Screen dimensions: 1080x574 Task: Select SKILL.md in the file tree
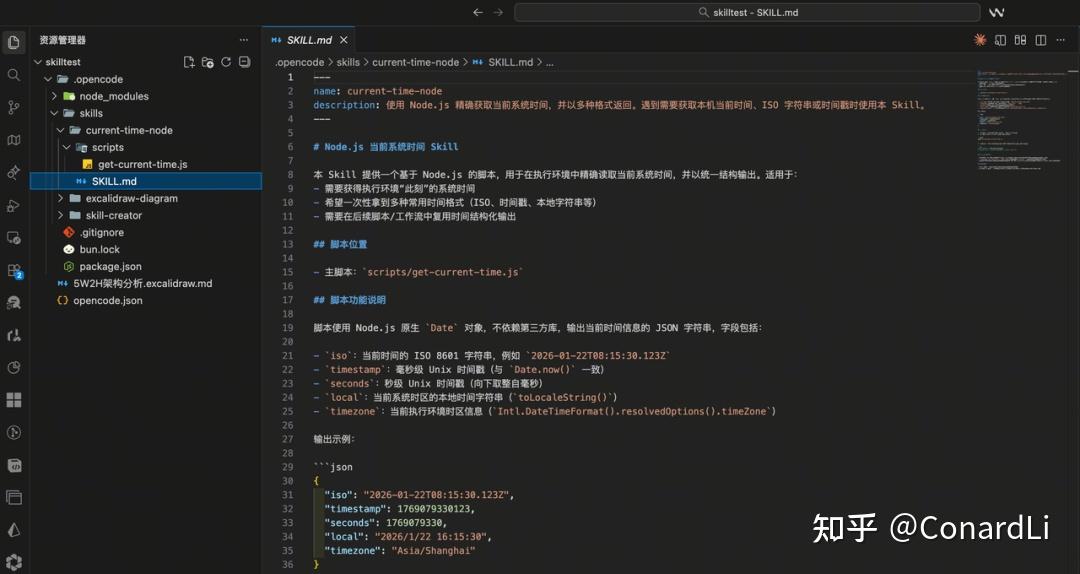point(146,181)
